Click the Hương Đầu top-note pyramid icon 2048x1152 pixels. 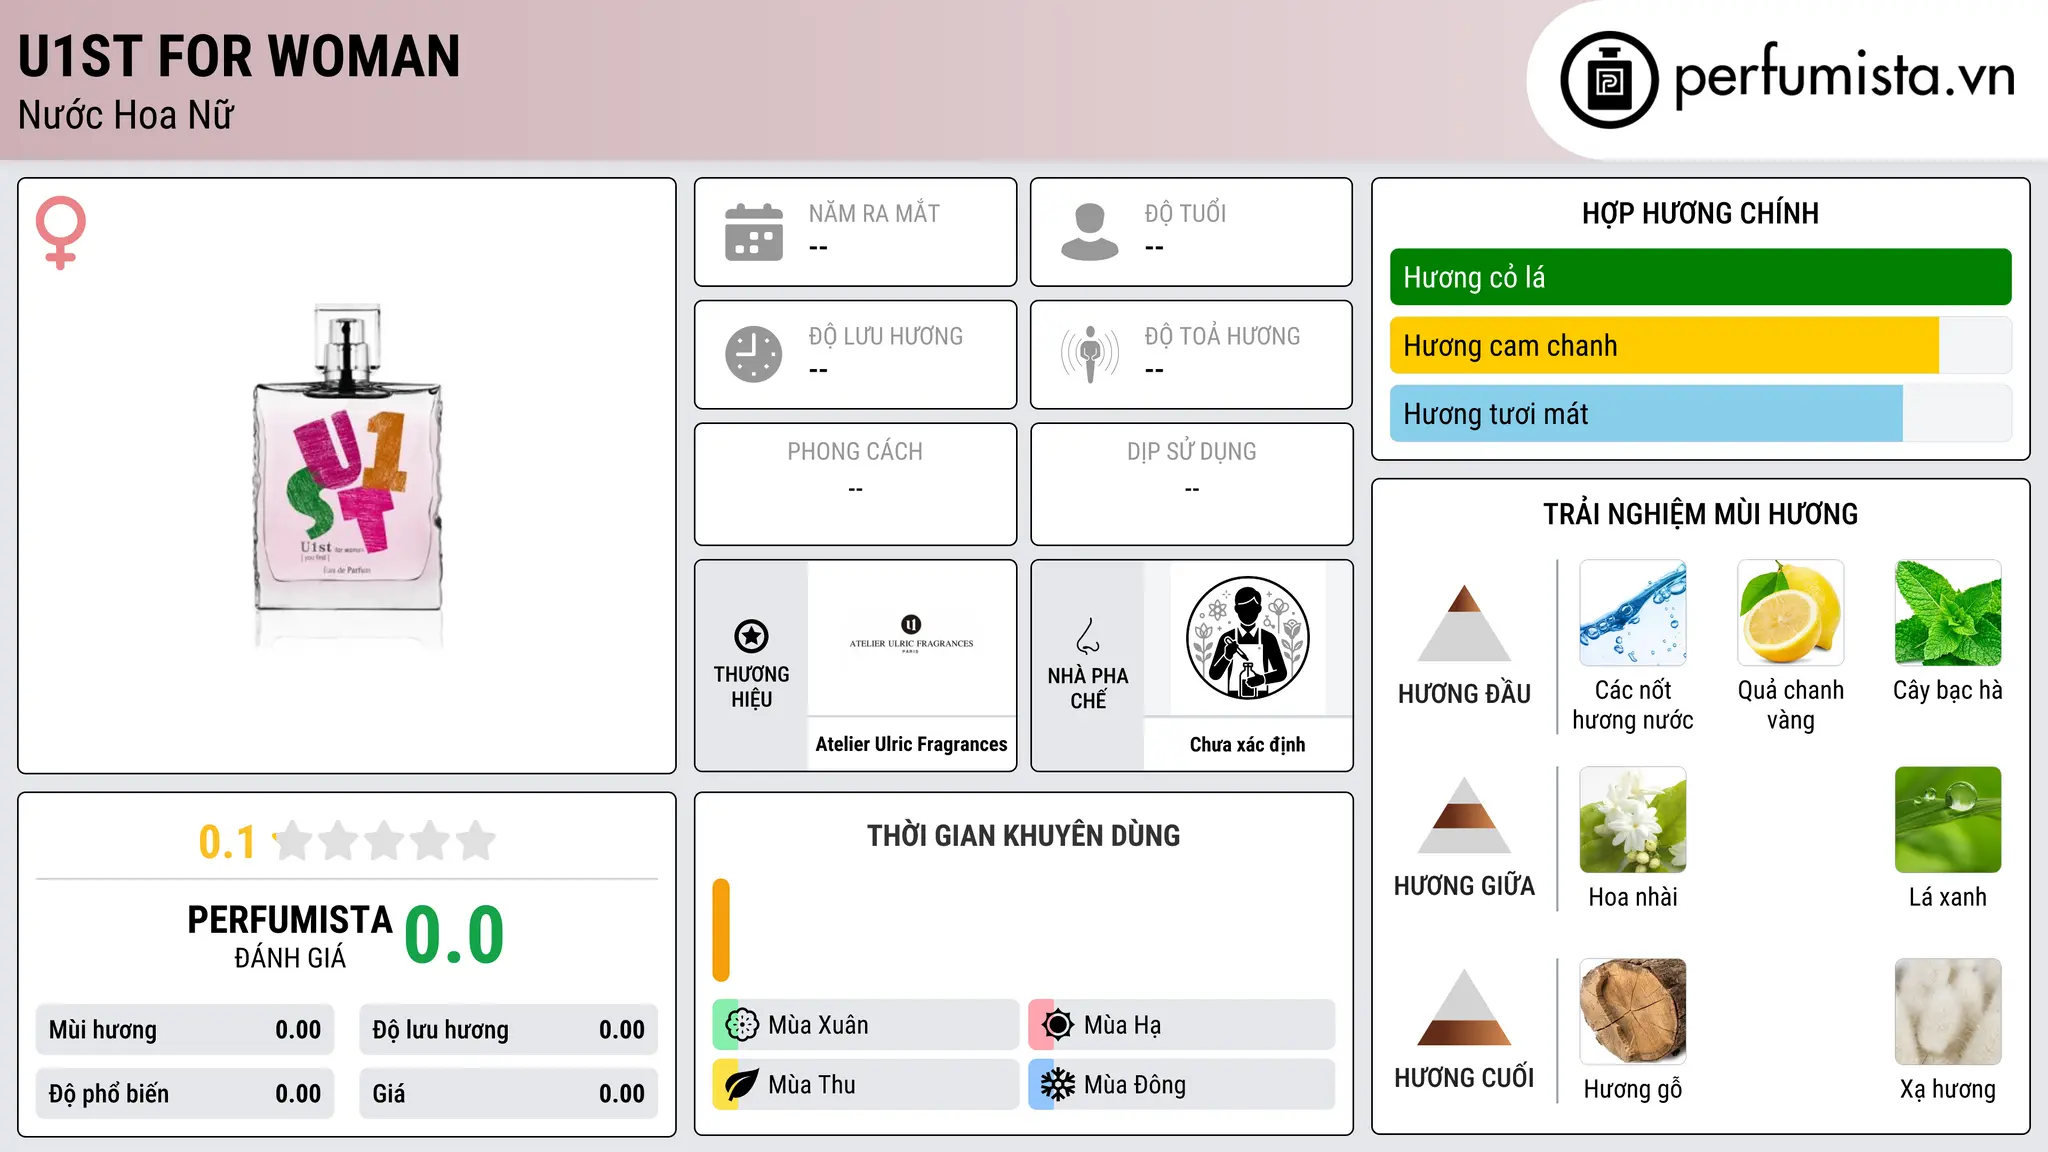1464,623
